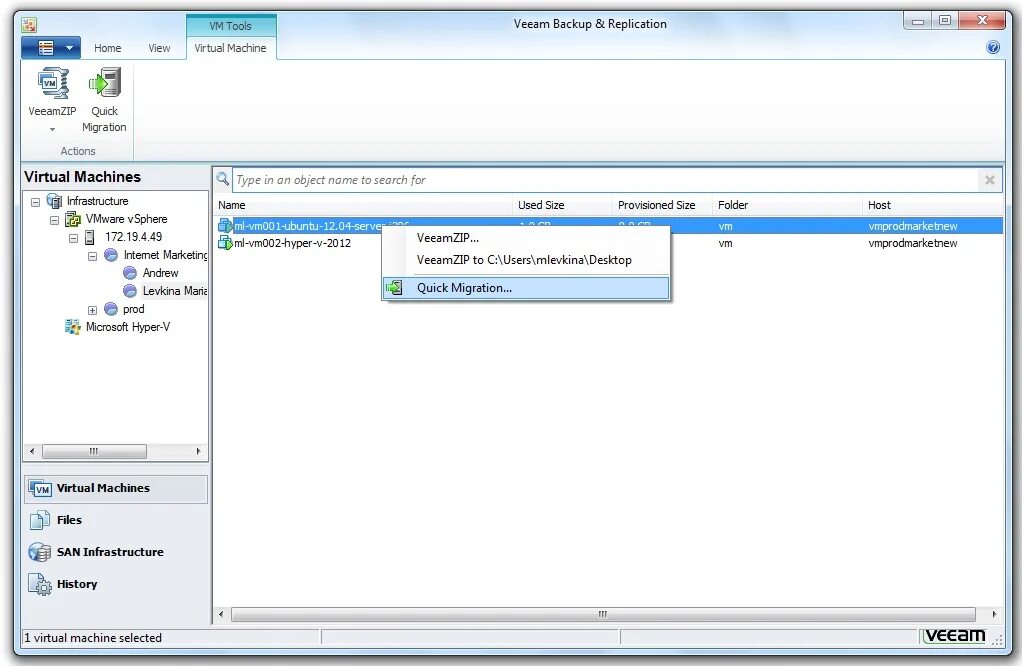Click the VeeamZIP ribbon icon
1022x666 pixels.
(52, 83)
